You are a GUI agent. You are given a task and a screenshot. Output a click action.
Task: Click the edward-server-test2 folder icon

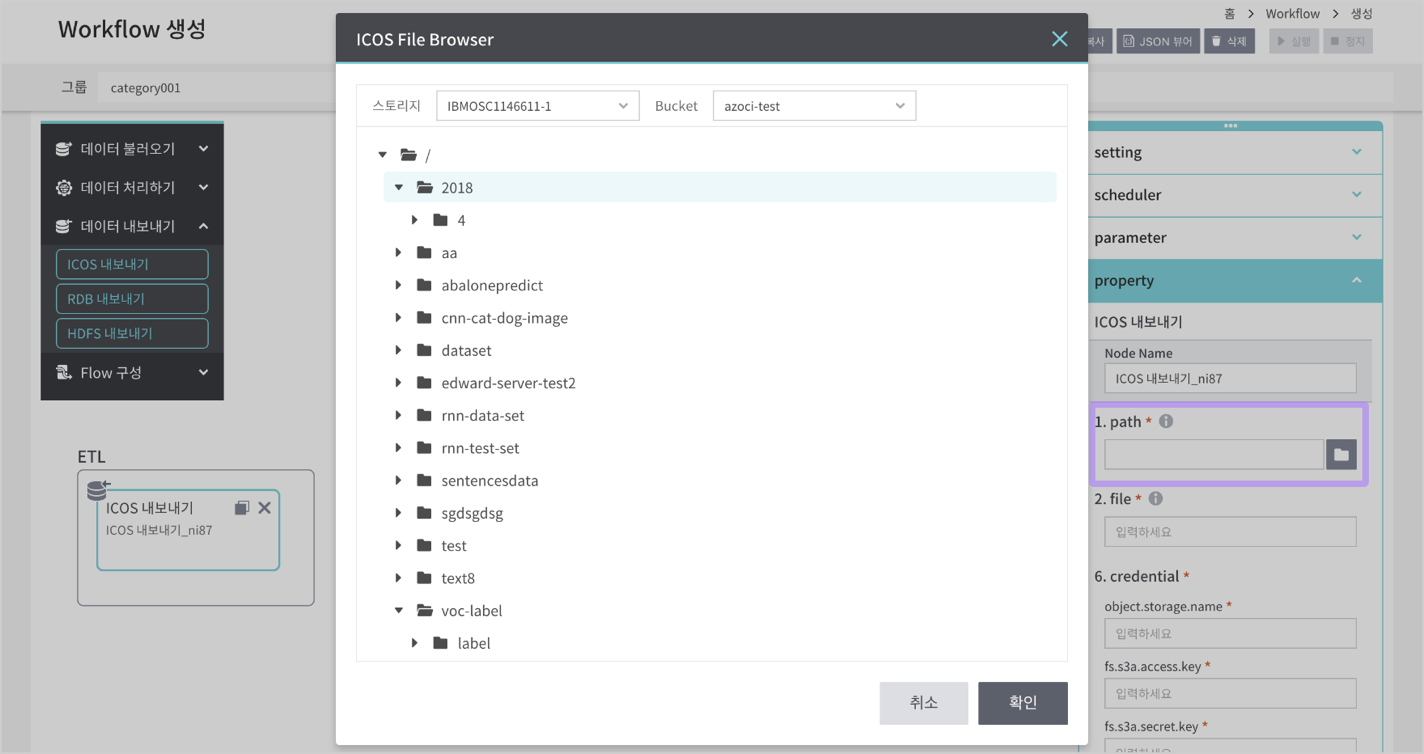[424, 383]
